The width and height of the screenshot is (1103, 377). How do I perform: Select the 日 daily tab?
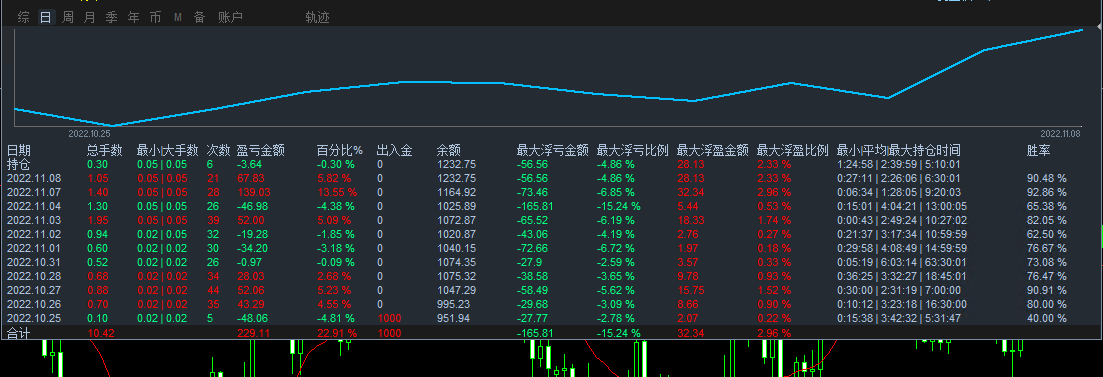tap(46, 18)
